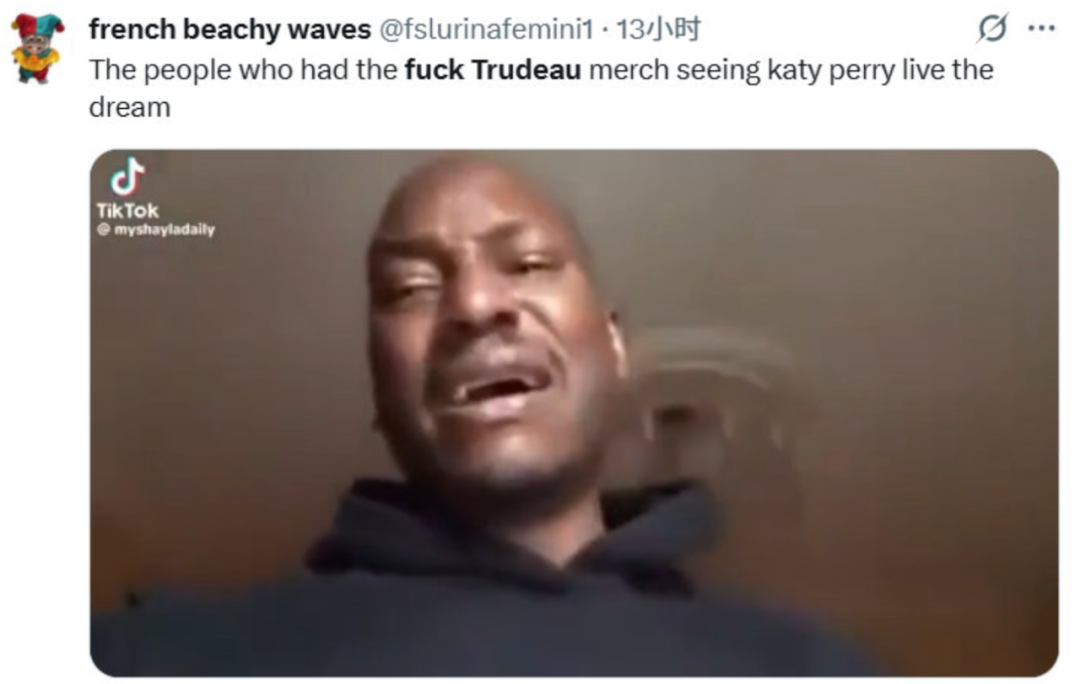This screenshot has height=684, width=1080.
Task: Open the Grok explain-post icon
Action: click(x=993, y=28)
